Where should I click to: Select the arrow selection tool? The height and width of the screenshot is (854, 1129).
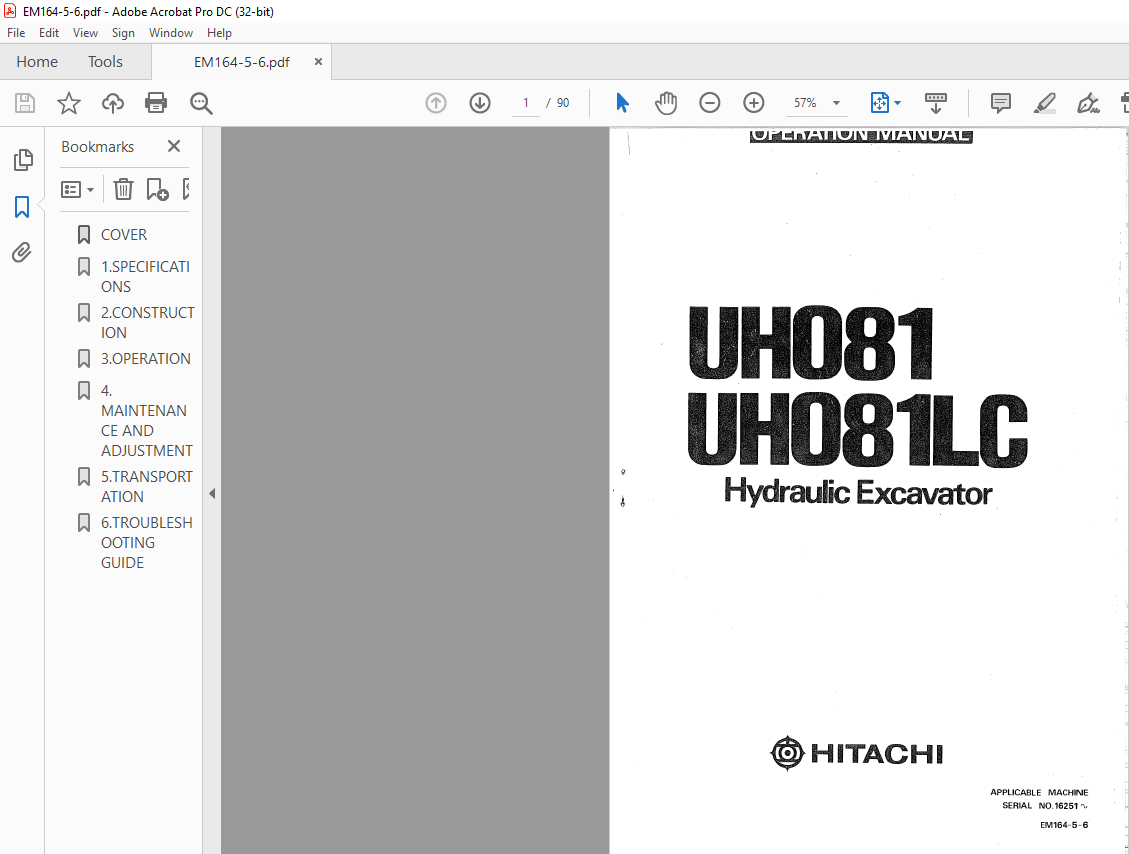coord(623,103)
